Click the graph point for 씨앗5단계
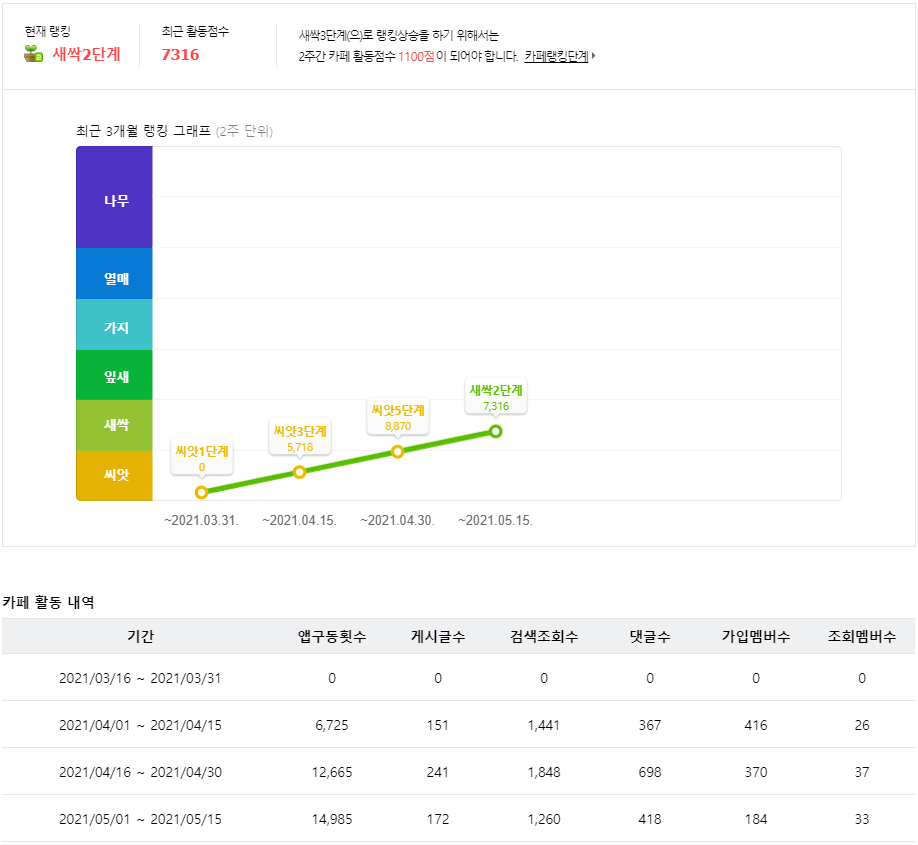 click(398, 452)
